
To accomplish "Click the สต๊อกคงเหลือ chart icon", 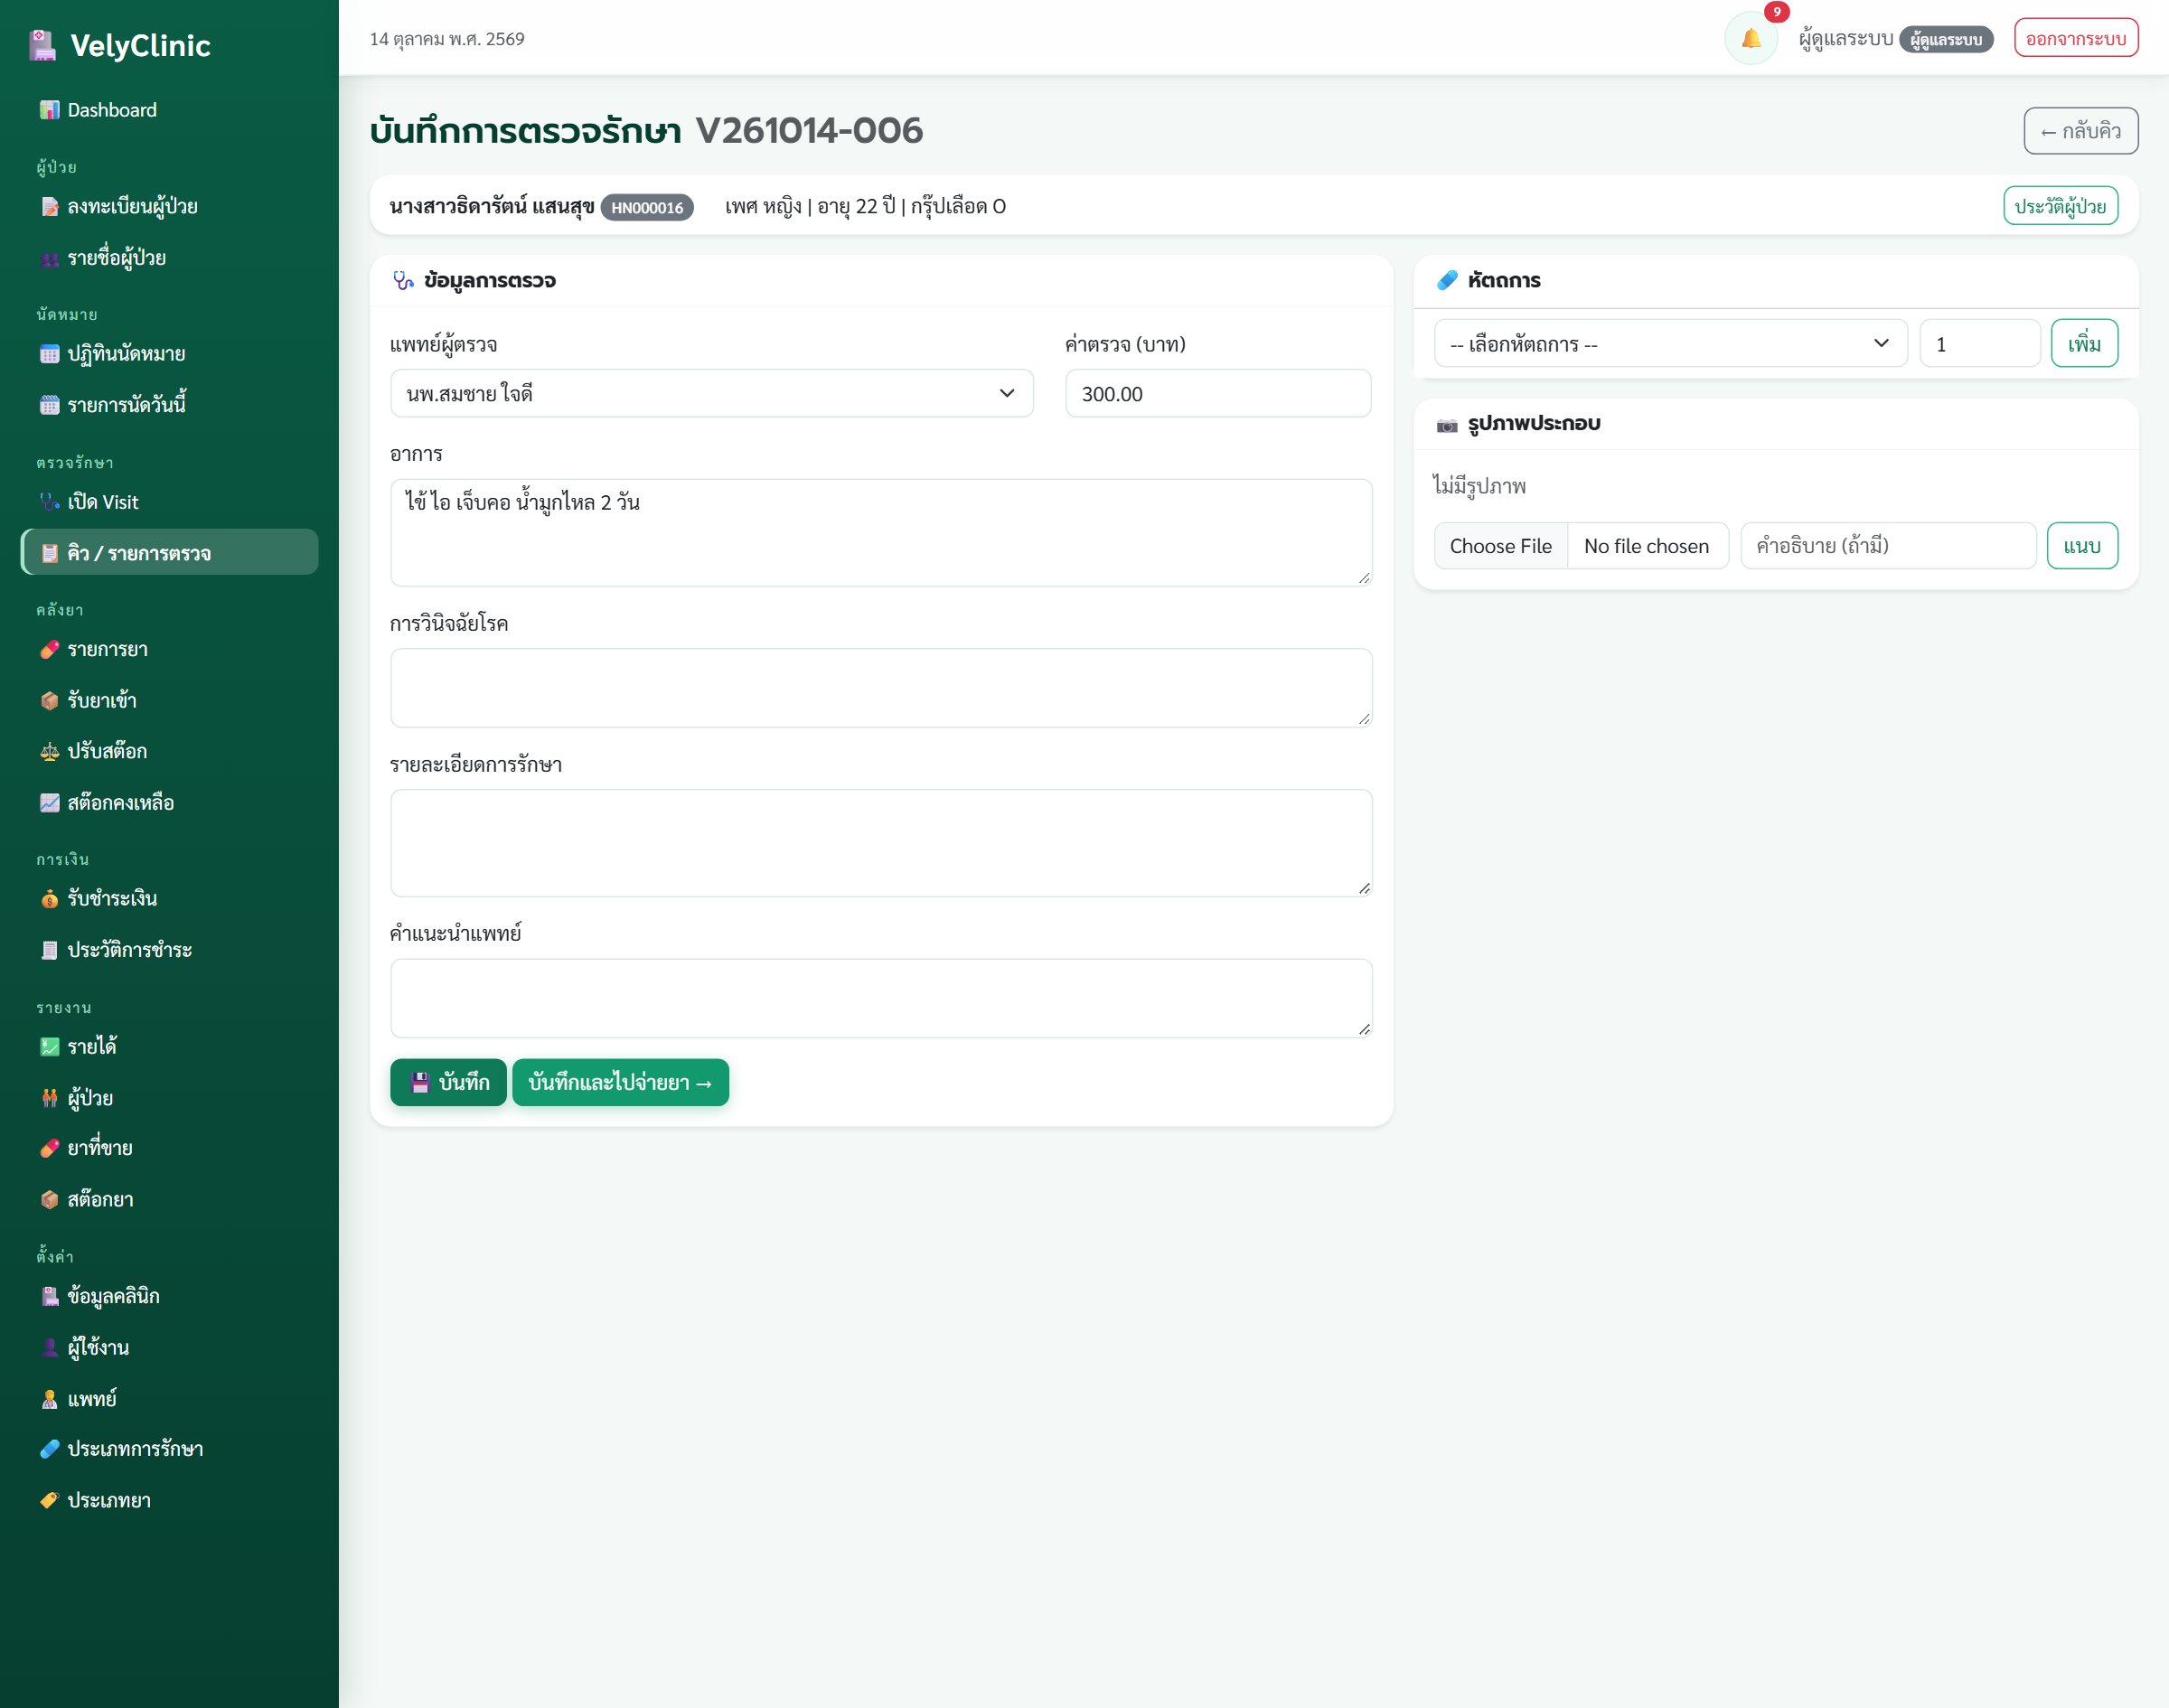I will pos(49,803).
